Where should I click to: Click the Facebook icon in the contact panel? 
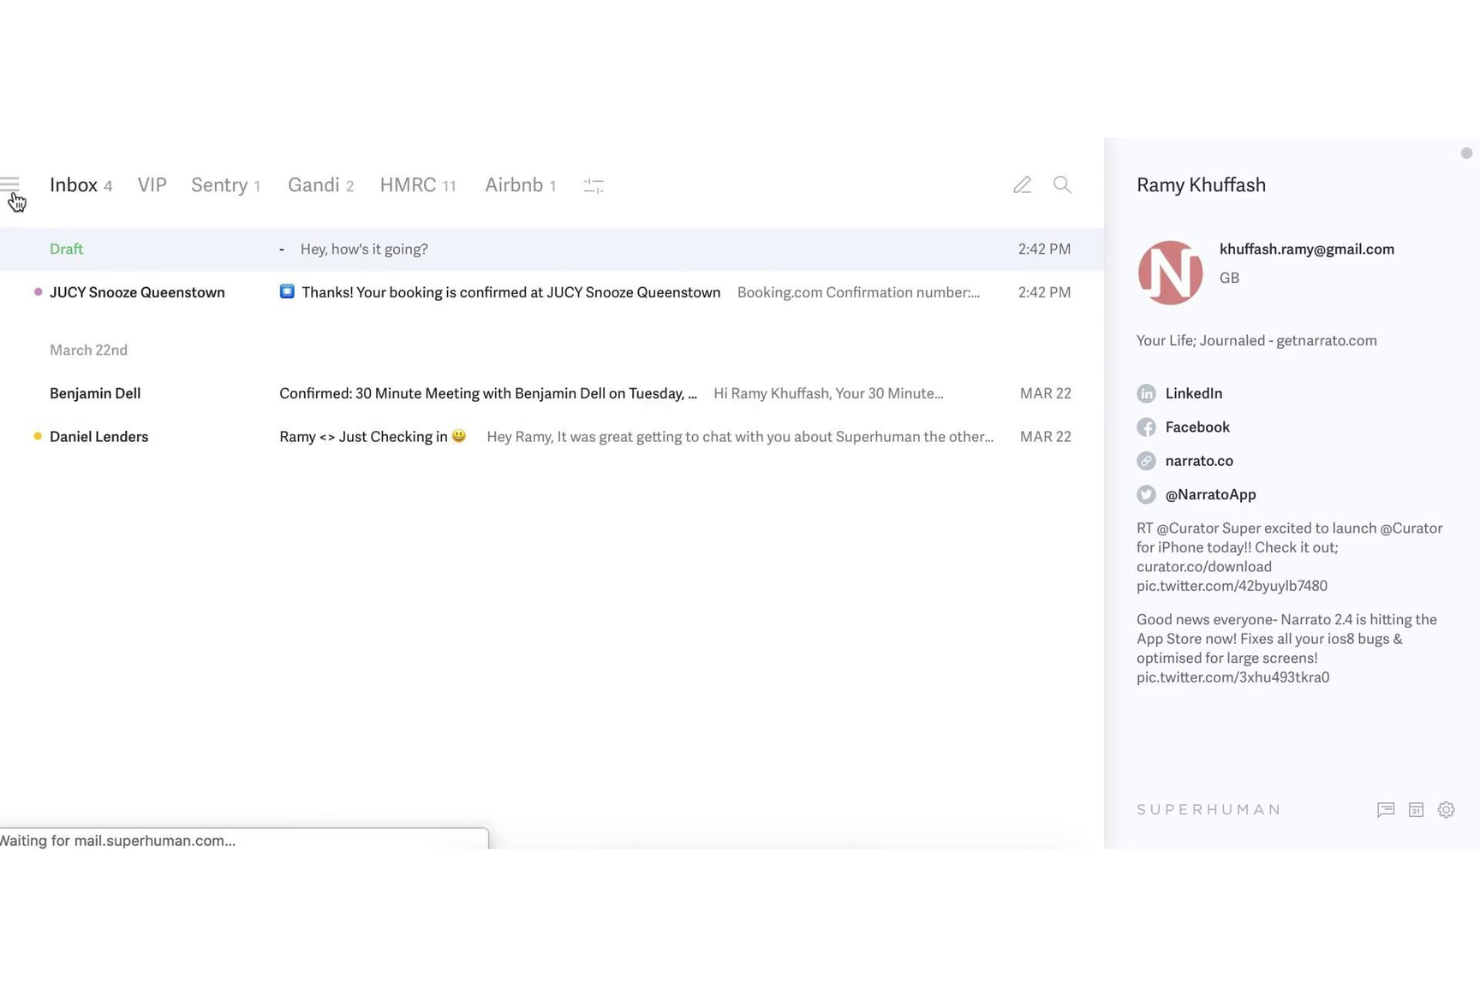click(x=1146, y=427)
